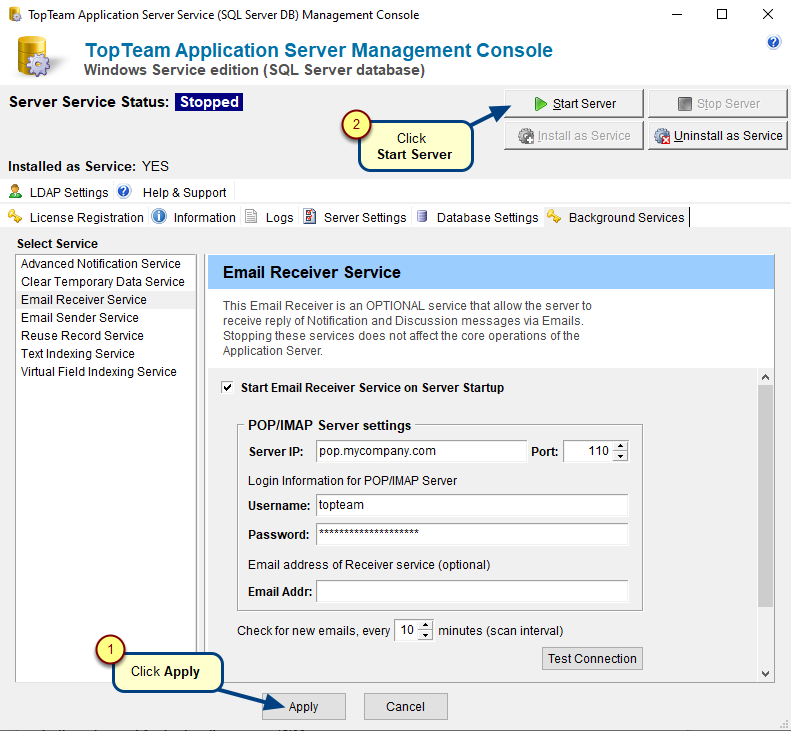
Task: Click the License Registration key icon
Action: 15,216
